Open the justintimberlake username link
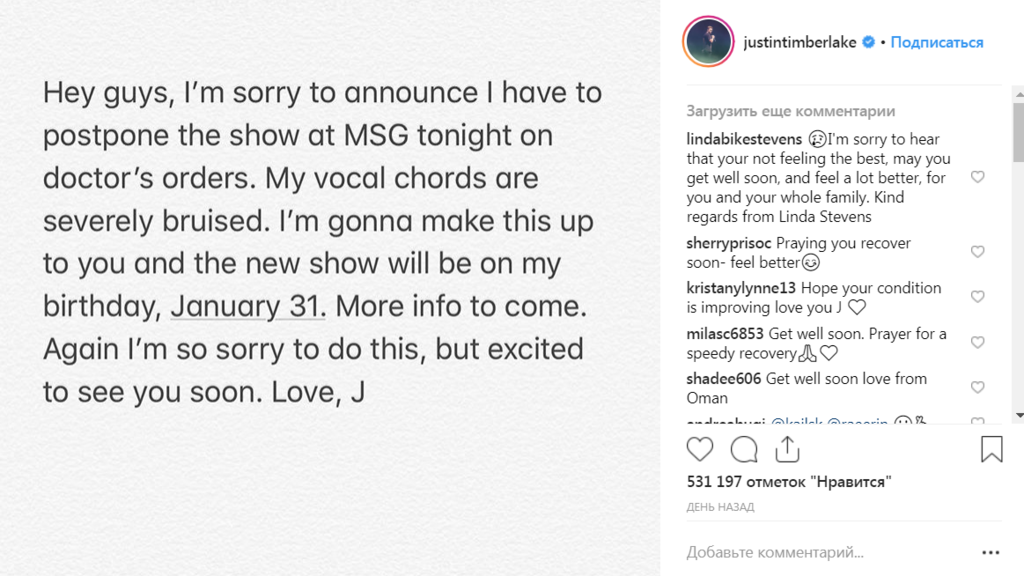1024x576 pixels. click(799, 42)
